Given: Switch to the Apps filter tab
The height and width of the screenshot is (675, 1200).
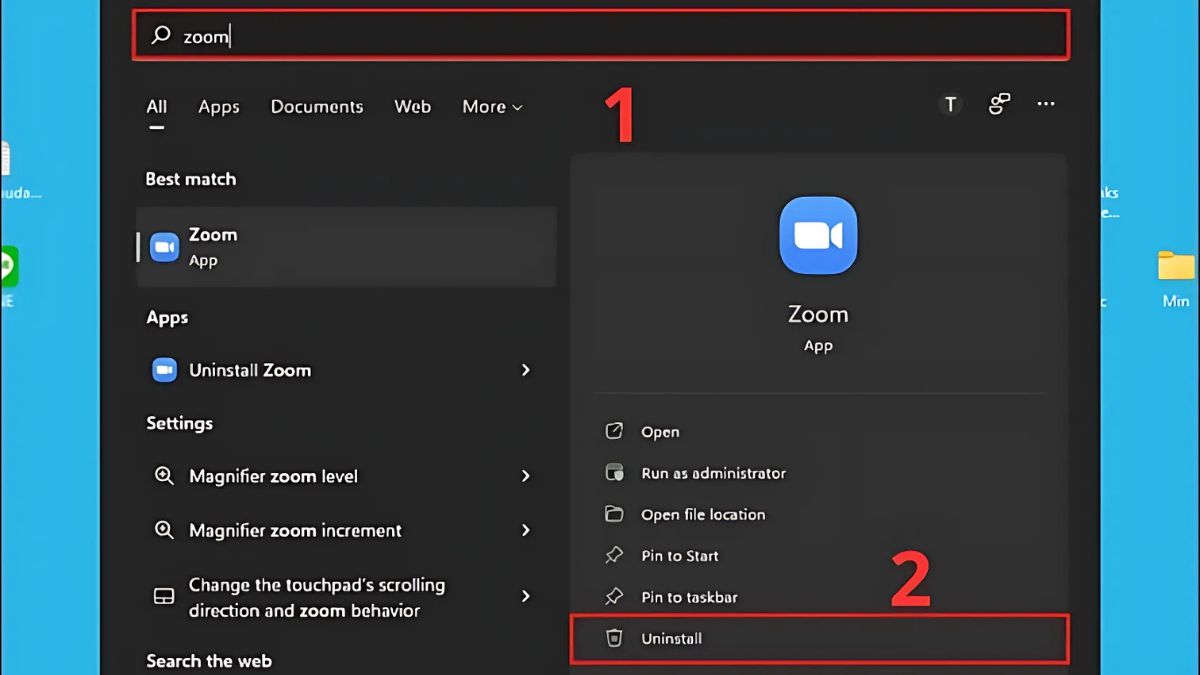Looking at the screenshot, I should [219, 106].
